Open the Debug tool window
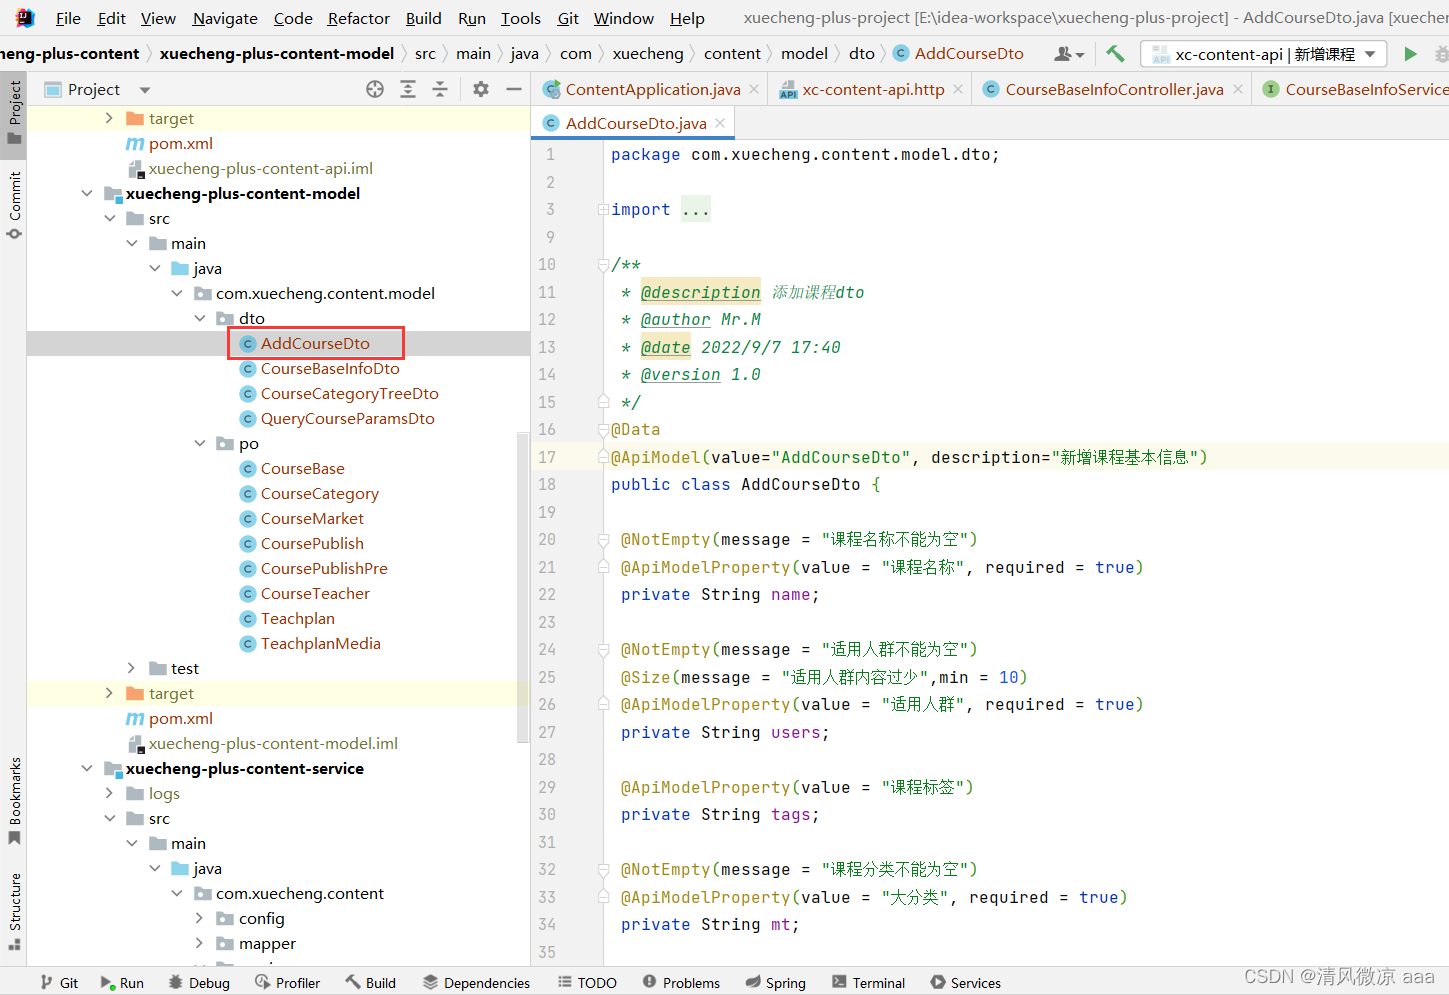 coord(199,983)
